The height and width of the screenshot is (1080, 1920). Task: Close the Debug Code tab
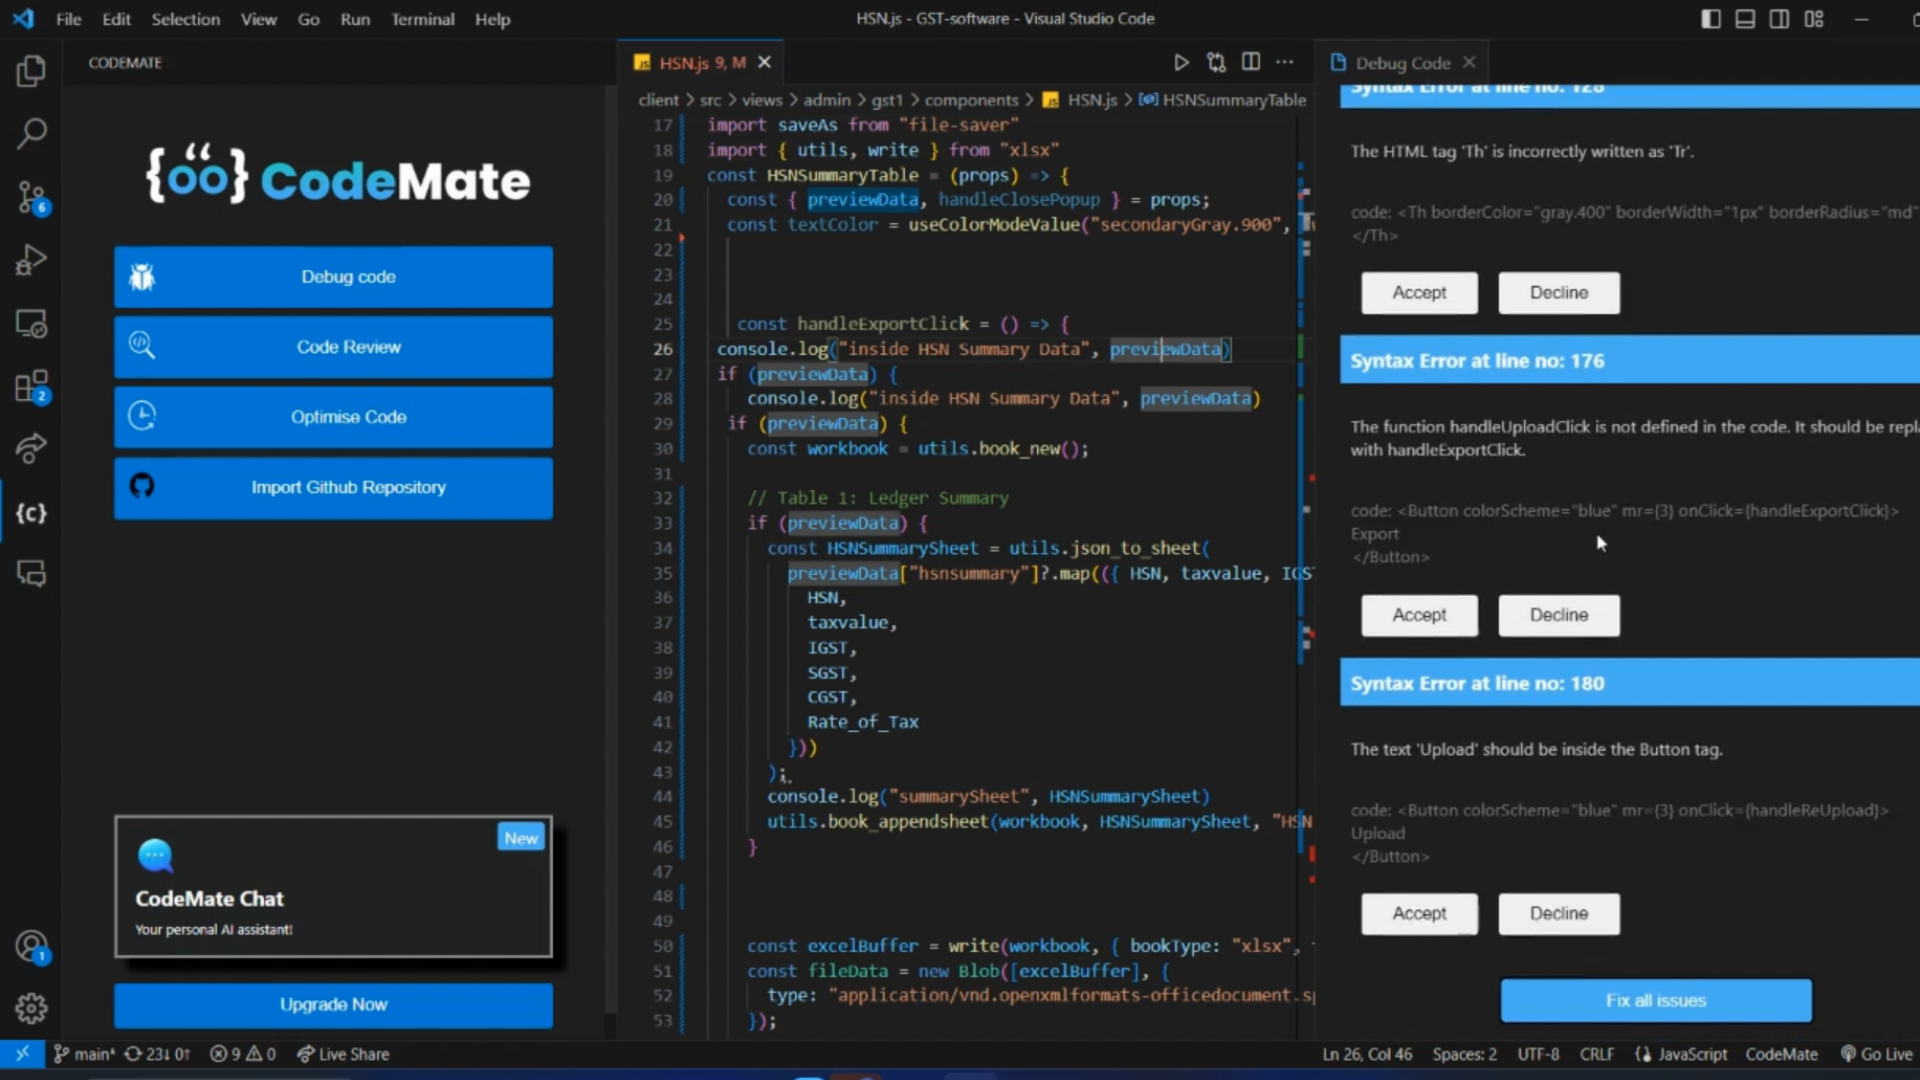(x=1469, y=62)
